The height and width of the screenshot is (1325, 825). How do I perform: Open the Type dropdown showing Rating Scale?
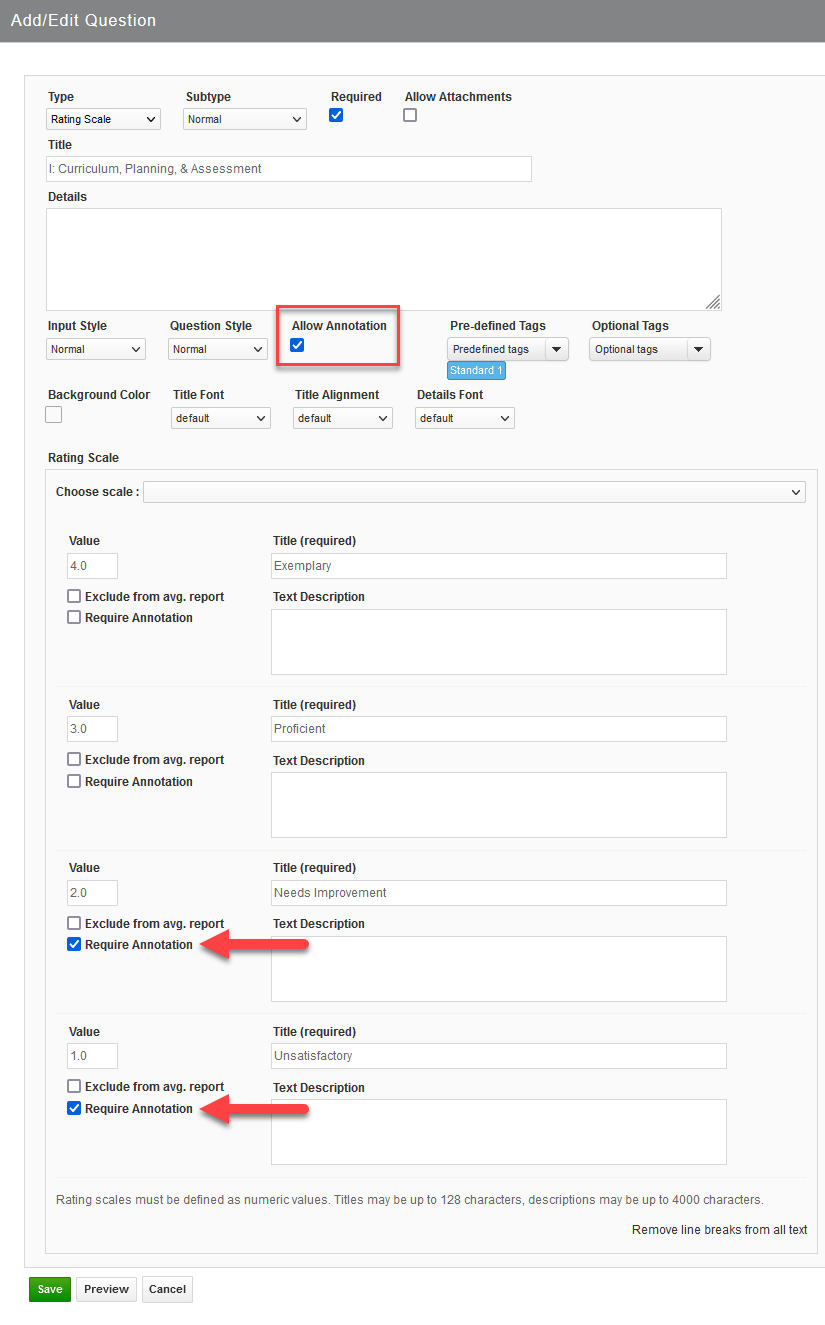[x=104, y=119]
